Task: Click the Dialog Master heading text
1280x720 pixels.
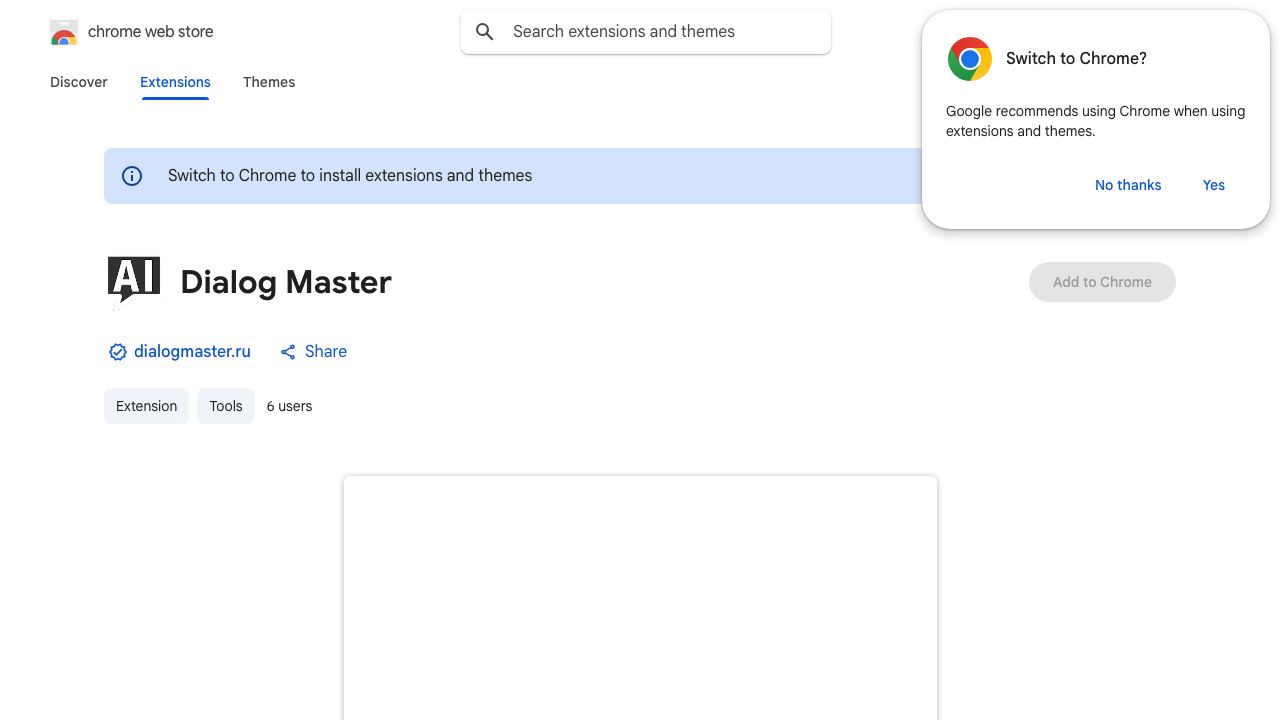Action: tap(286, 282)
